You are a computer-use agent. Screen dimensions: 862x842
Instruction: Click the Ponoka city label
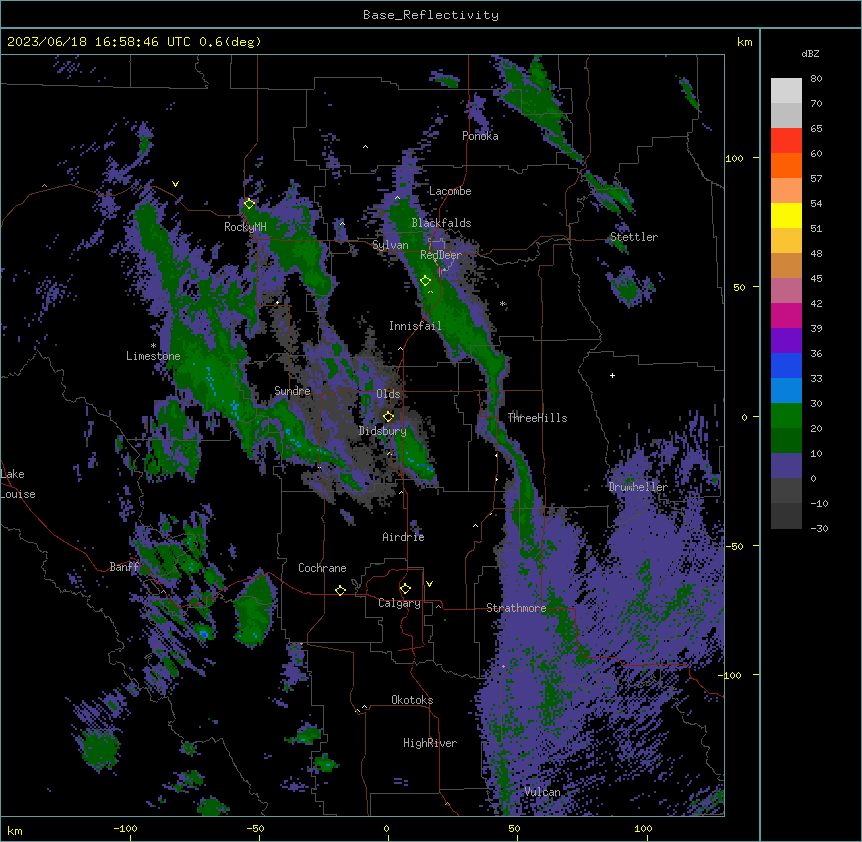pyautogui.click(x=480, y=136)
